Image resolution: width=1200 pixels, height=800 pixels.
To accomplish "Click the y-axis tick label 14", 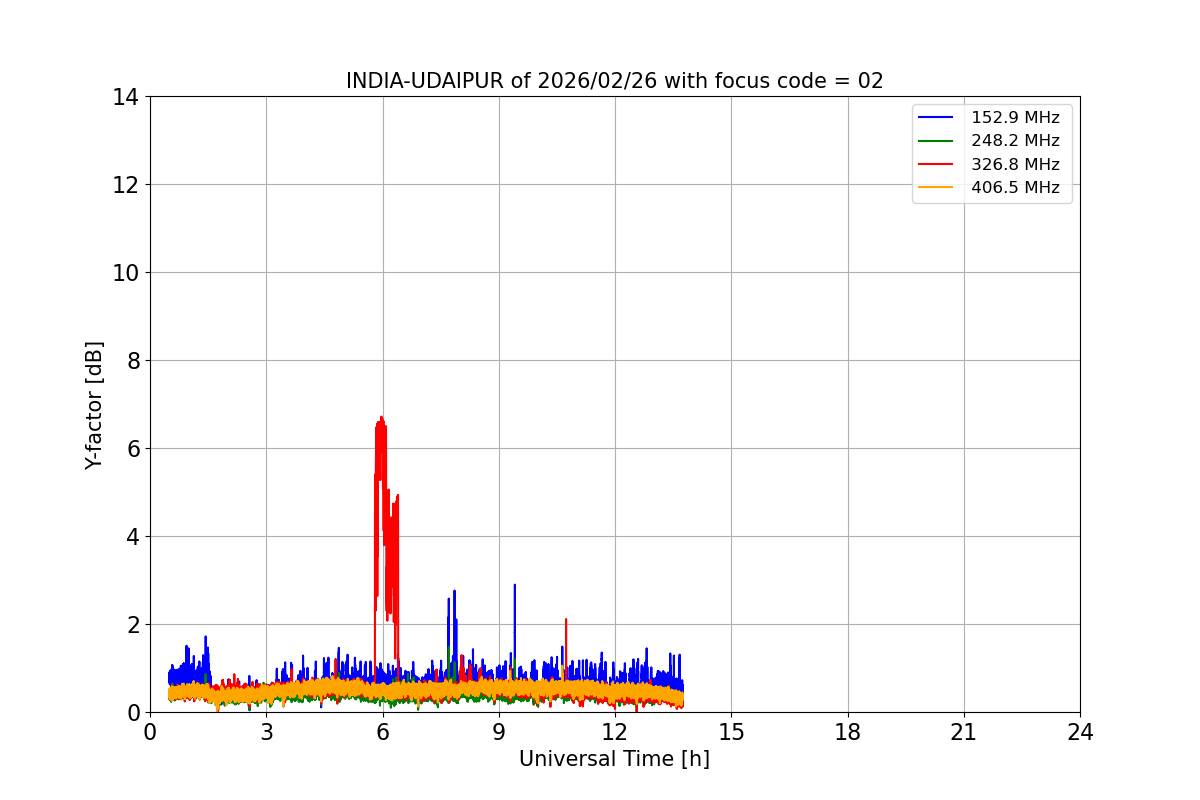I will (125, 97).
